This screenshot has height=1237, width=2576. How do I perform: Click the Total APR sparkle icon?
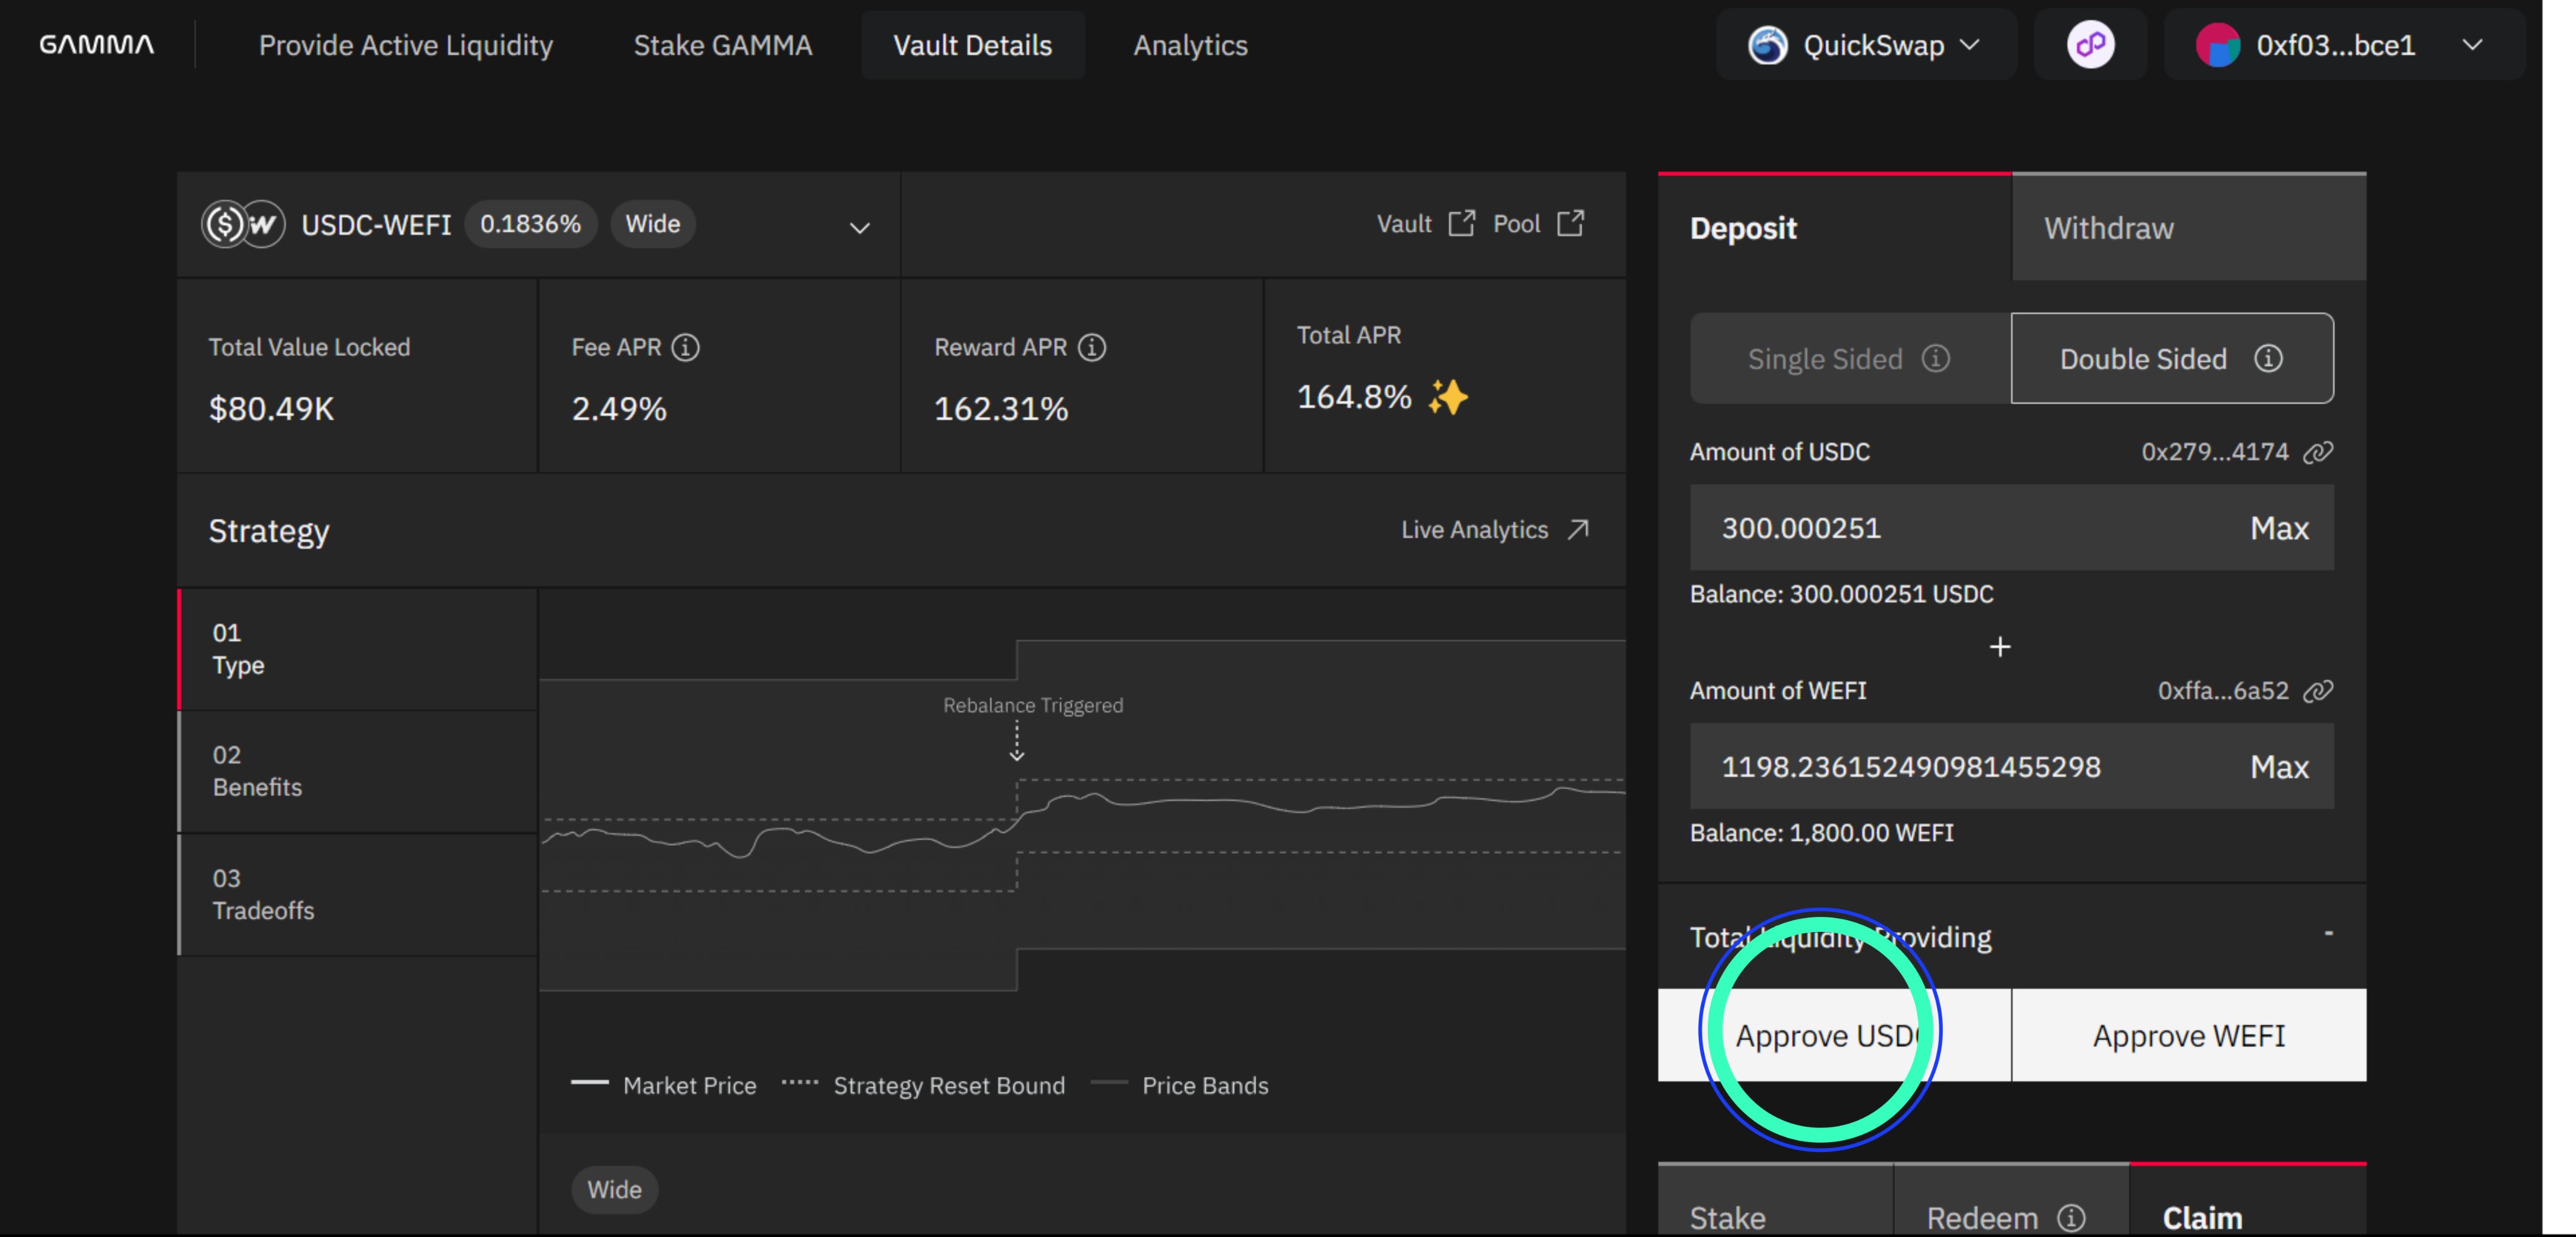(1448, 397)
